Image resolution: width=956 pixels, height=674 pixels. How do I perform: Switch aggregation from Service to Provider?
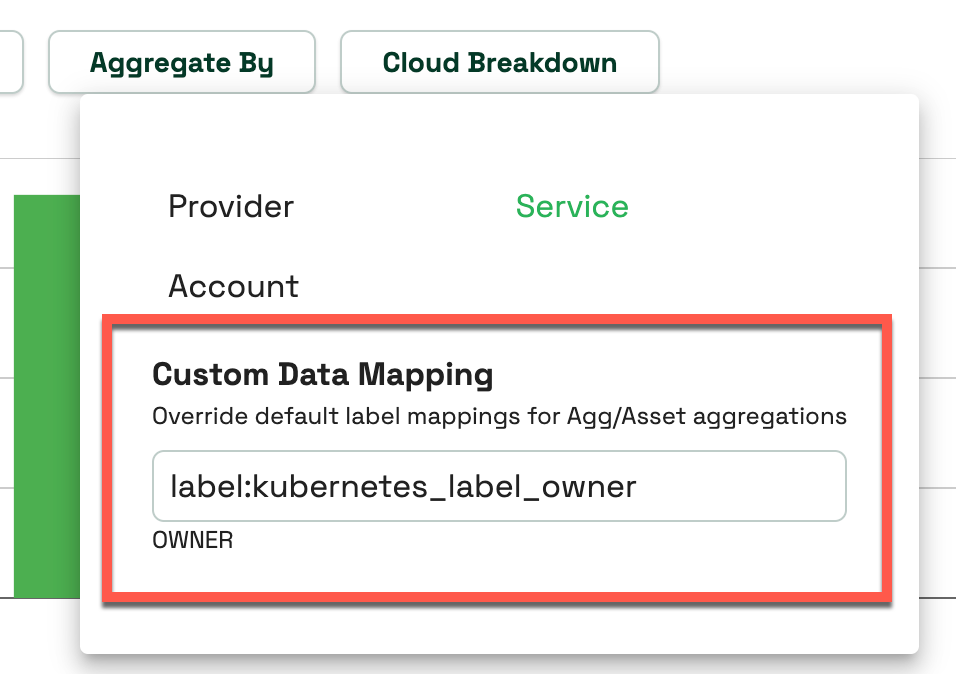point(231,207)
